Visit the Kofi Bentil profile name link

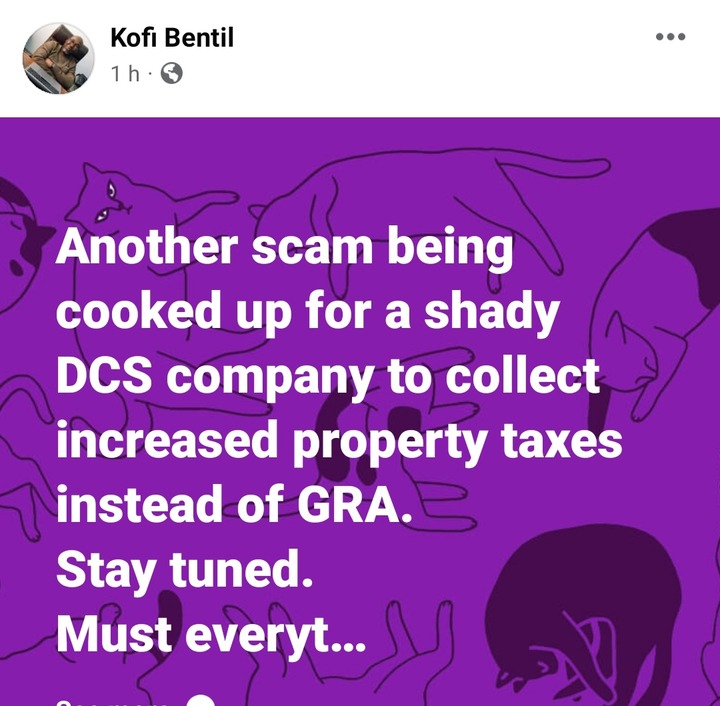[x=172, y=38]
